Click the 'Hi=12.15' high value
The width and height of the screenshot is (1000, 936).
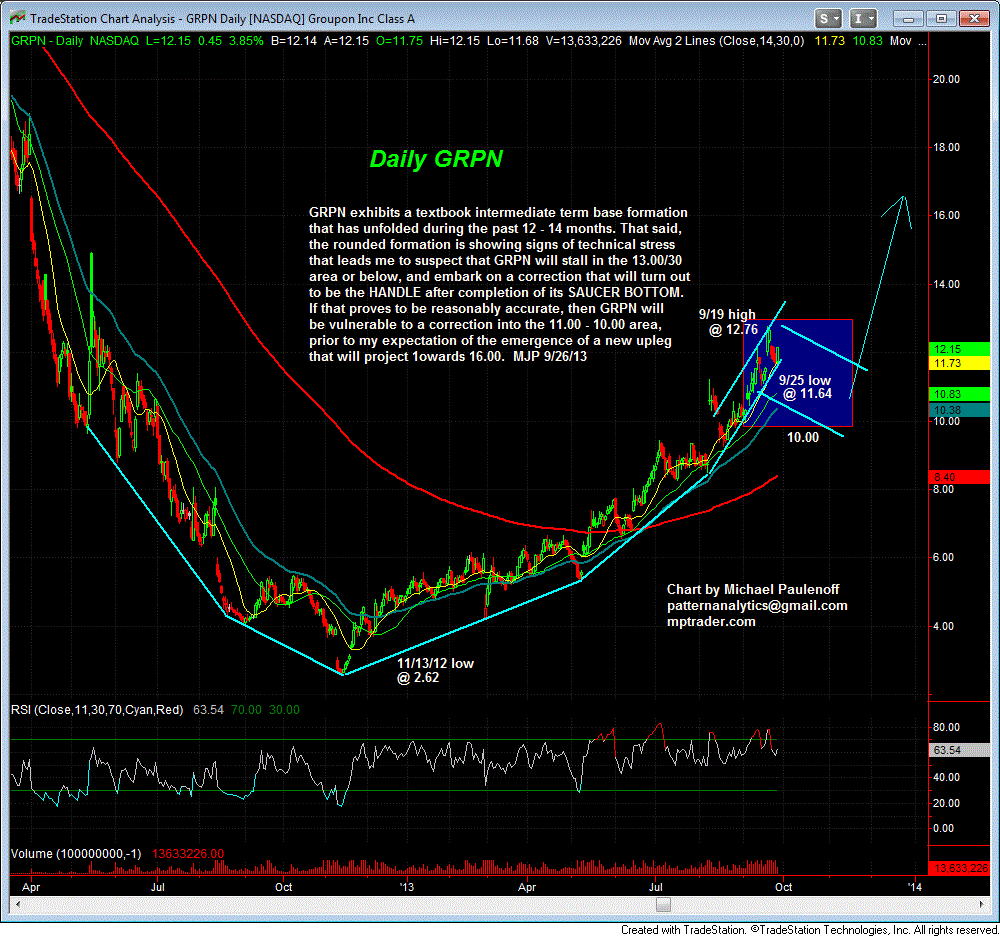455,41
